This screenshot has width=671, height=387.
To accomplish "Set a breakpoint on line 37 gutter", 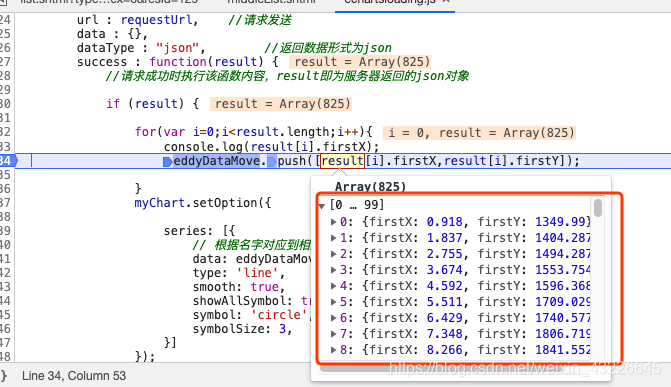I will [6, 202].
